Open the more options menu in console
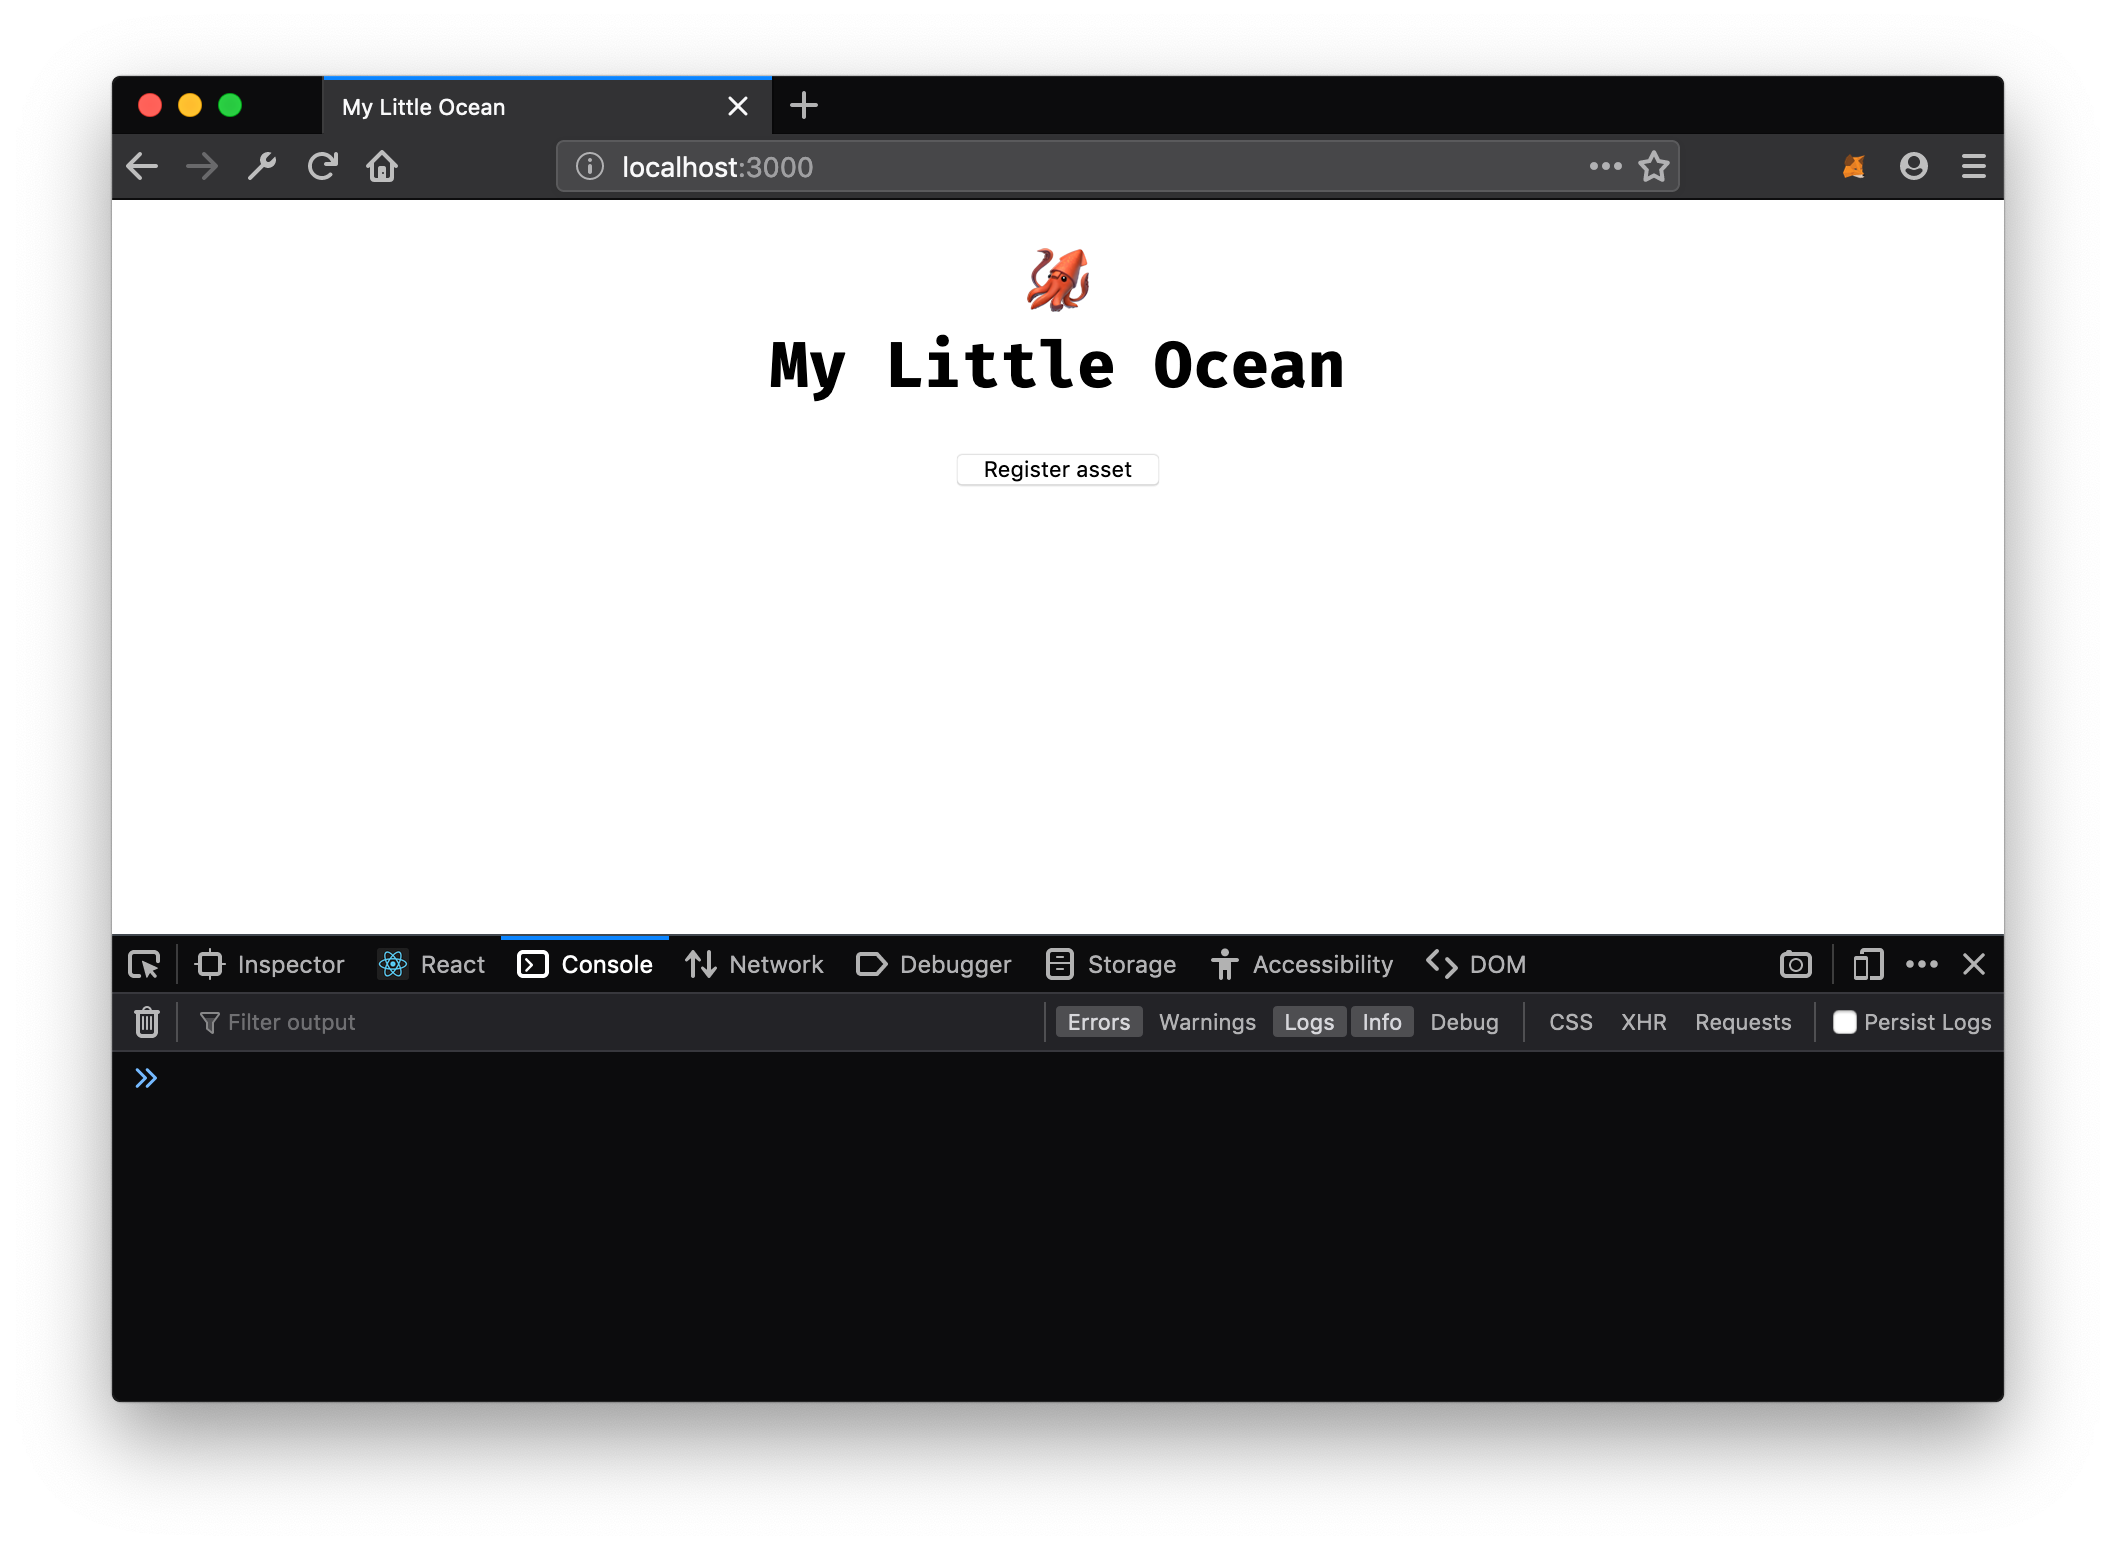Image resolution: width=2116 pixels, height=1550 pixels. point(1924,965)
